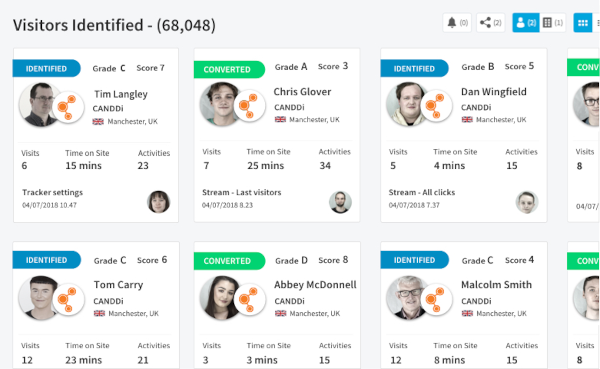Click the '04/07/2018 7.37' timestamp
The image size is (600, 369).
pos(414,205)
